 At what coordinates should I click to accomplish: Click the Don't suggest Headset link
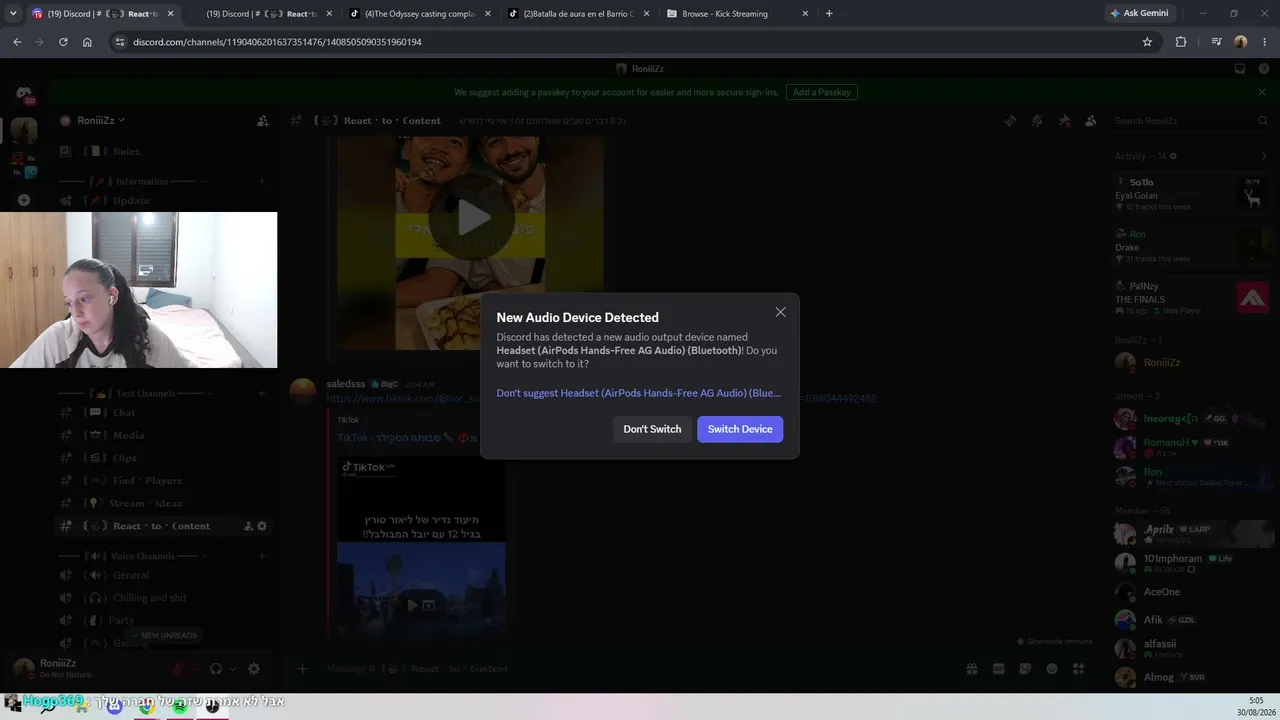coord(638,393)
